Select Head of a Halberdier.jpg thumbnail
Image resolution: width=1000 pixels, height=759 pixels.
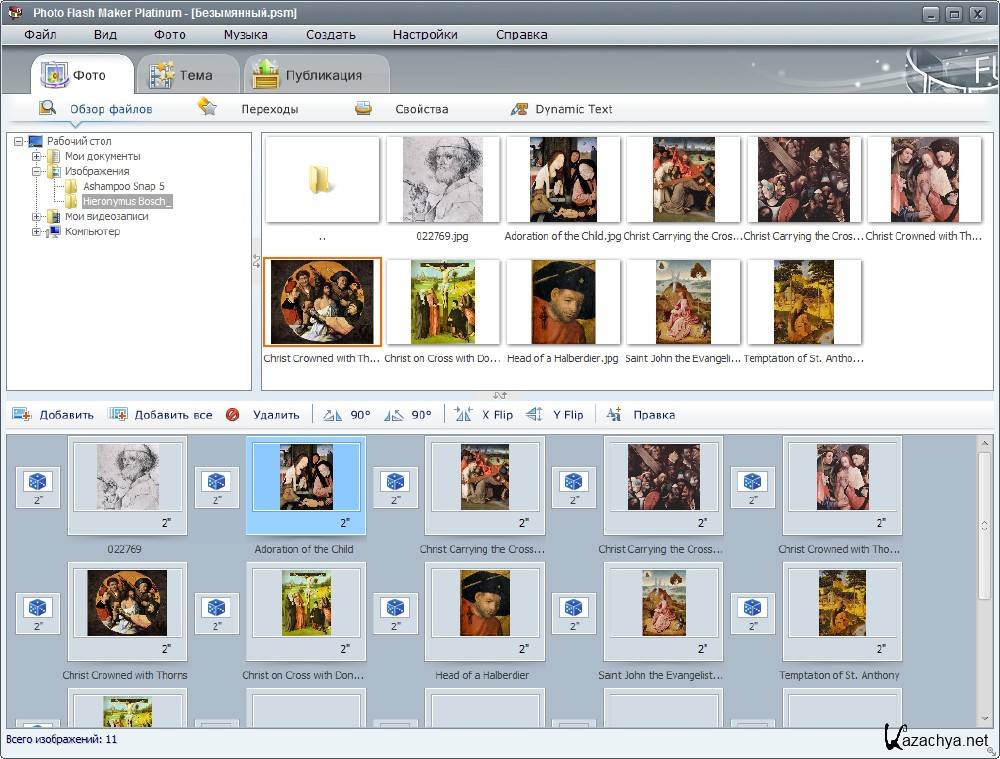pyautogui.click(x=563, y=303)
